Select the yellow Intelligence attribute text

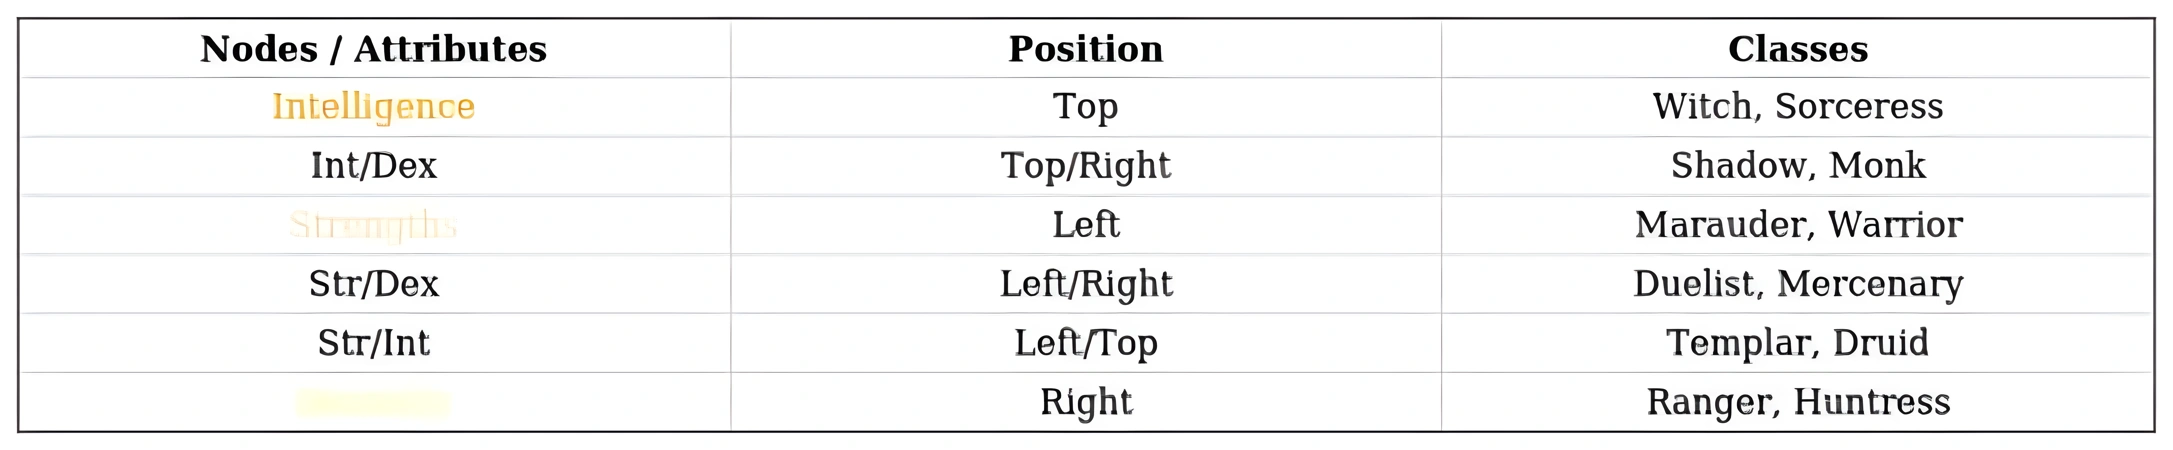pos(374,107)
